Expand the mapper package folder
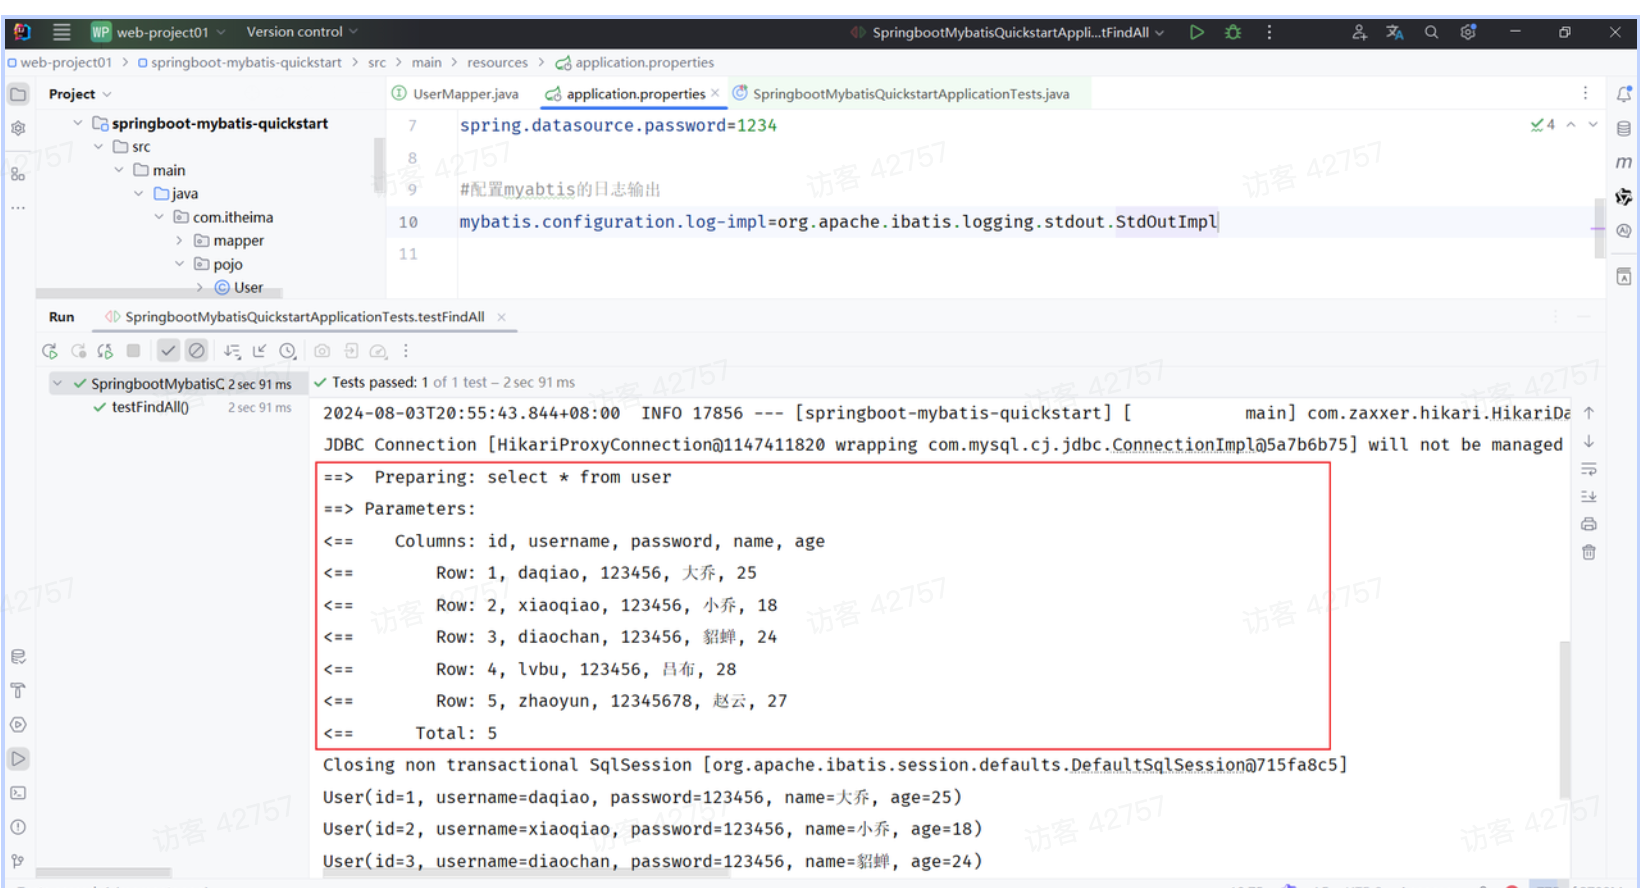 tap(180, 241)
